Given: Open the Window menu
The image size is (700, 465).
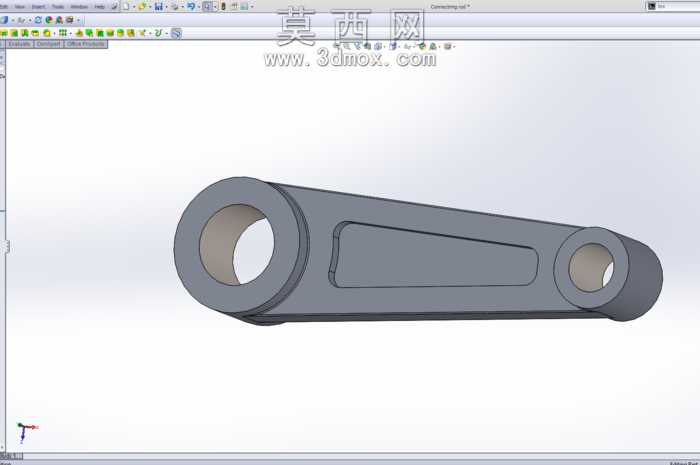Looking at the screenshot, I should [79, 7].
